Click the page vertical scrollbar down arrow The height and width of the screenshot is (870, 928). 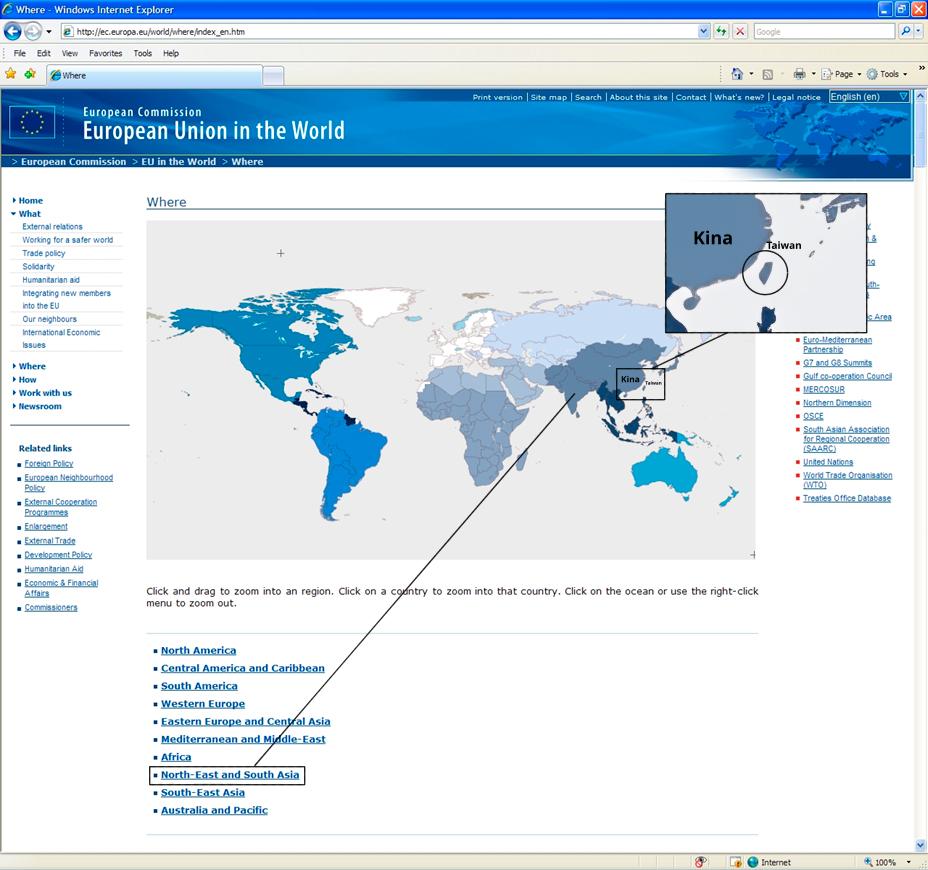(x=920, y=845)
